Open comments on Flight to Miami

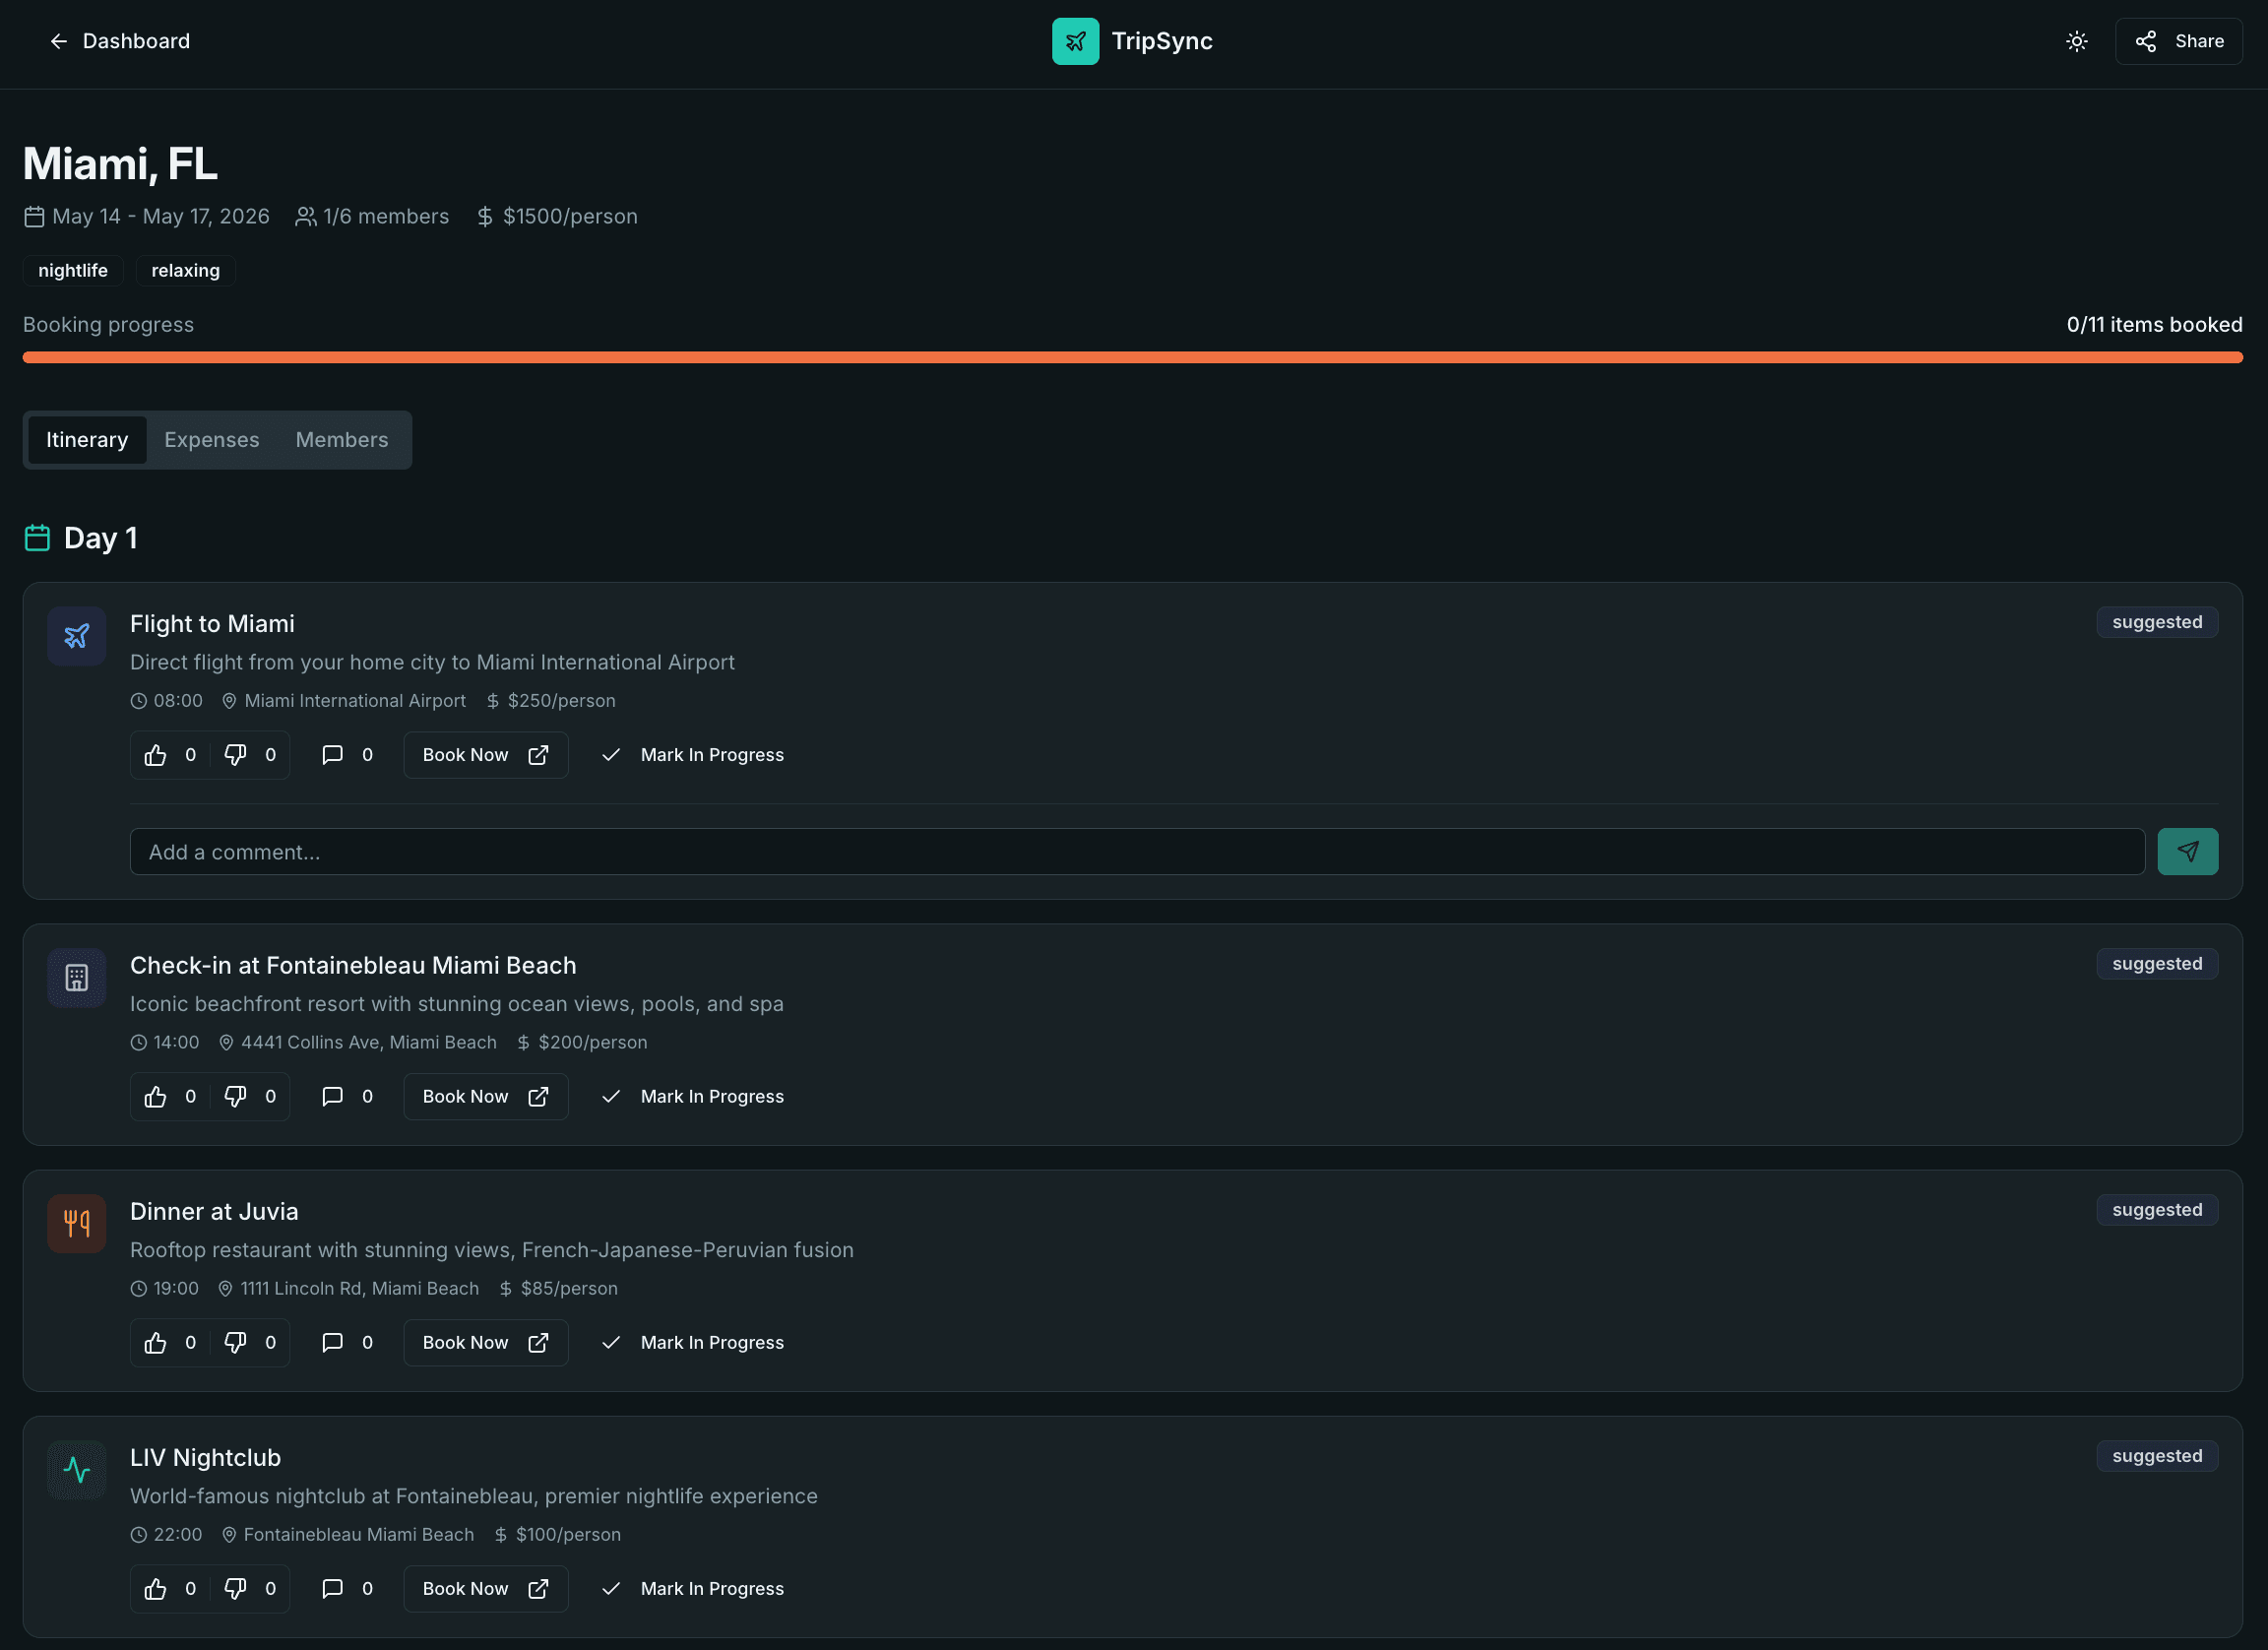(347, 755)
